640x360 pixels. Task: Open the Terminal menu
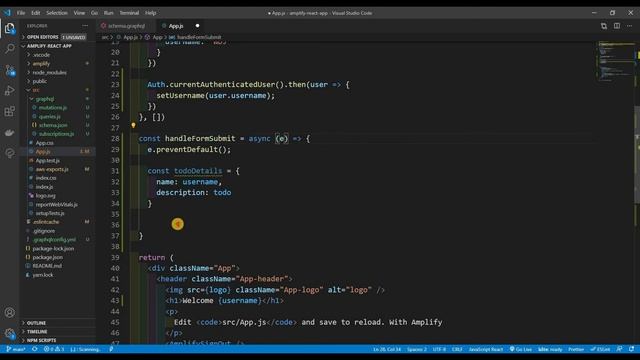pos(129,13)
